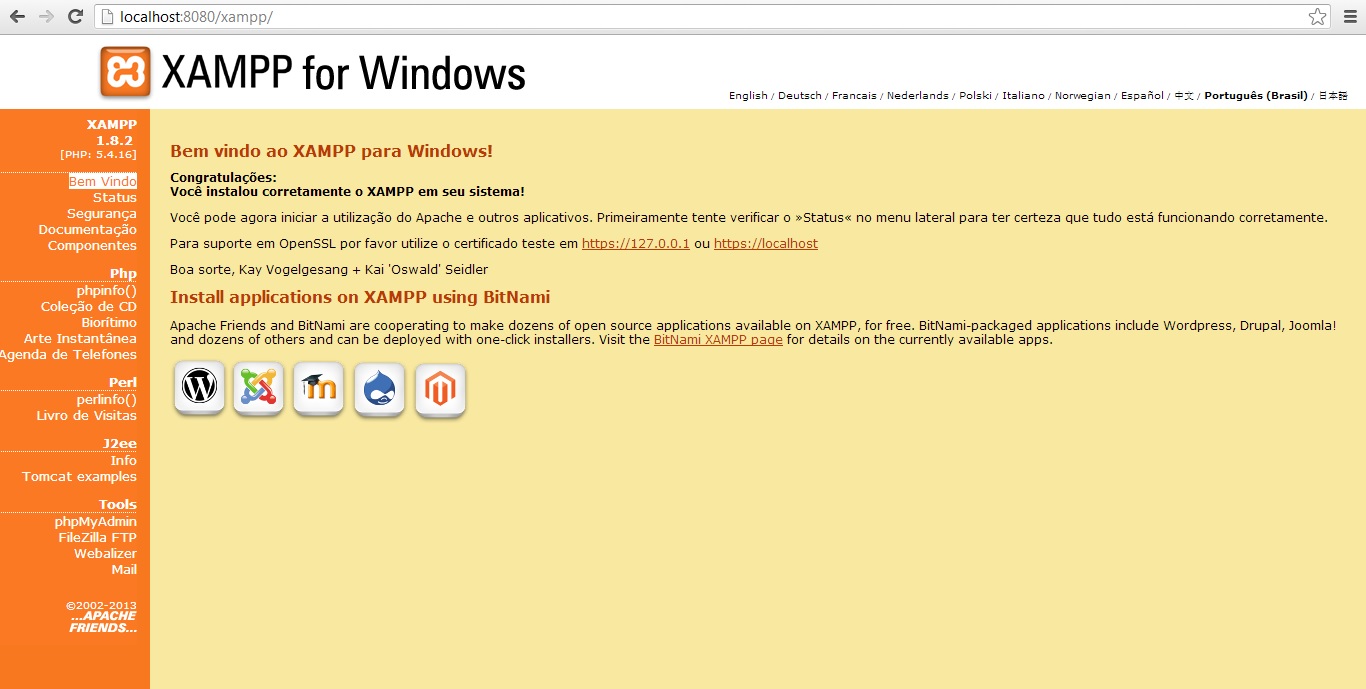Open phpinfo() in the sidebar
Screen dimensions: 1366x689
click(107, 291)
